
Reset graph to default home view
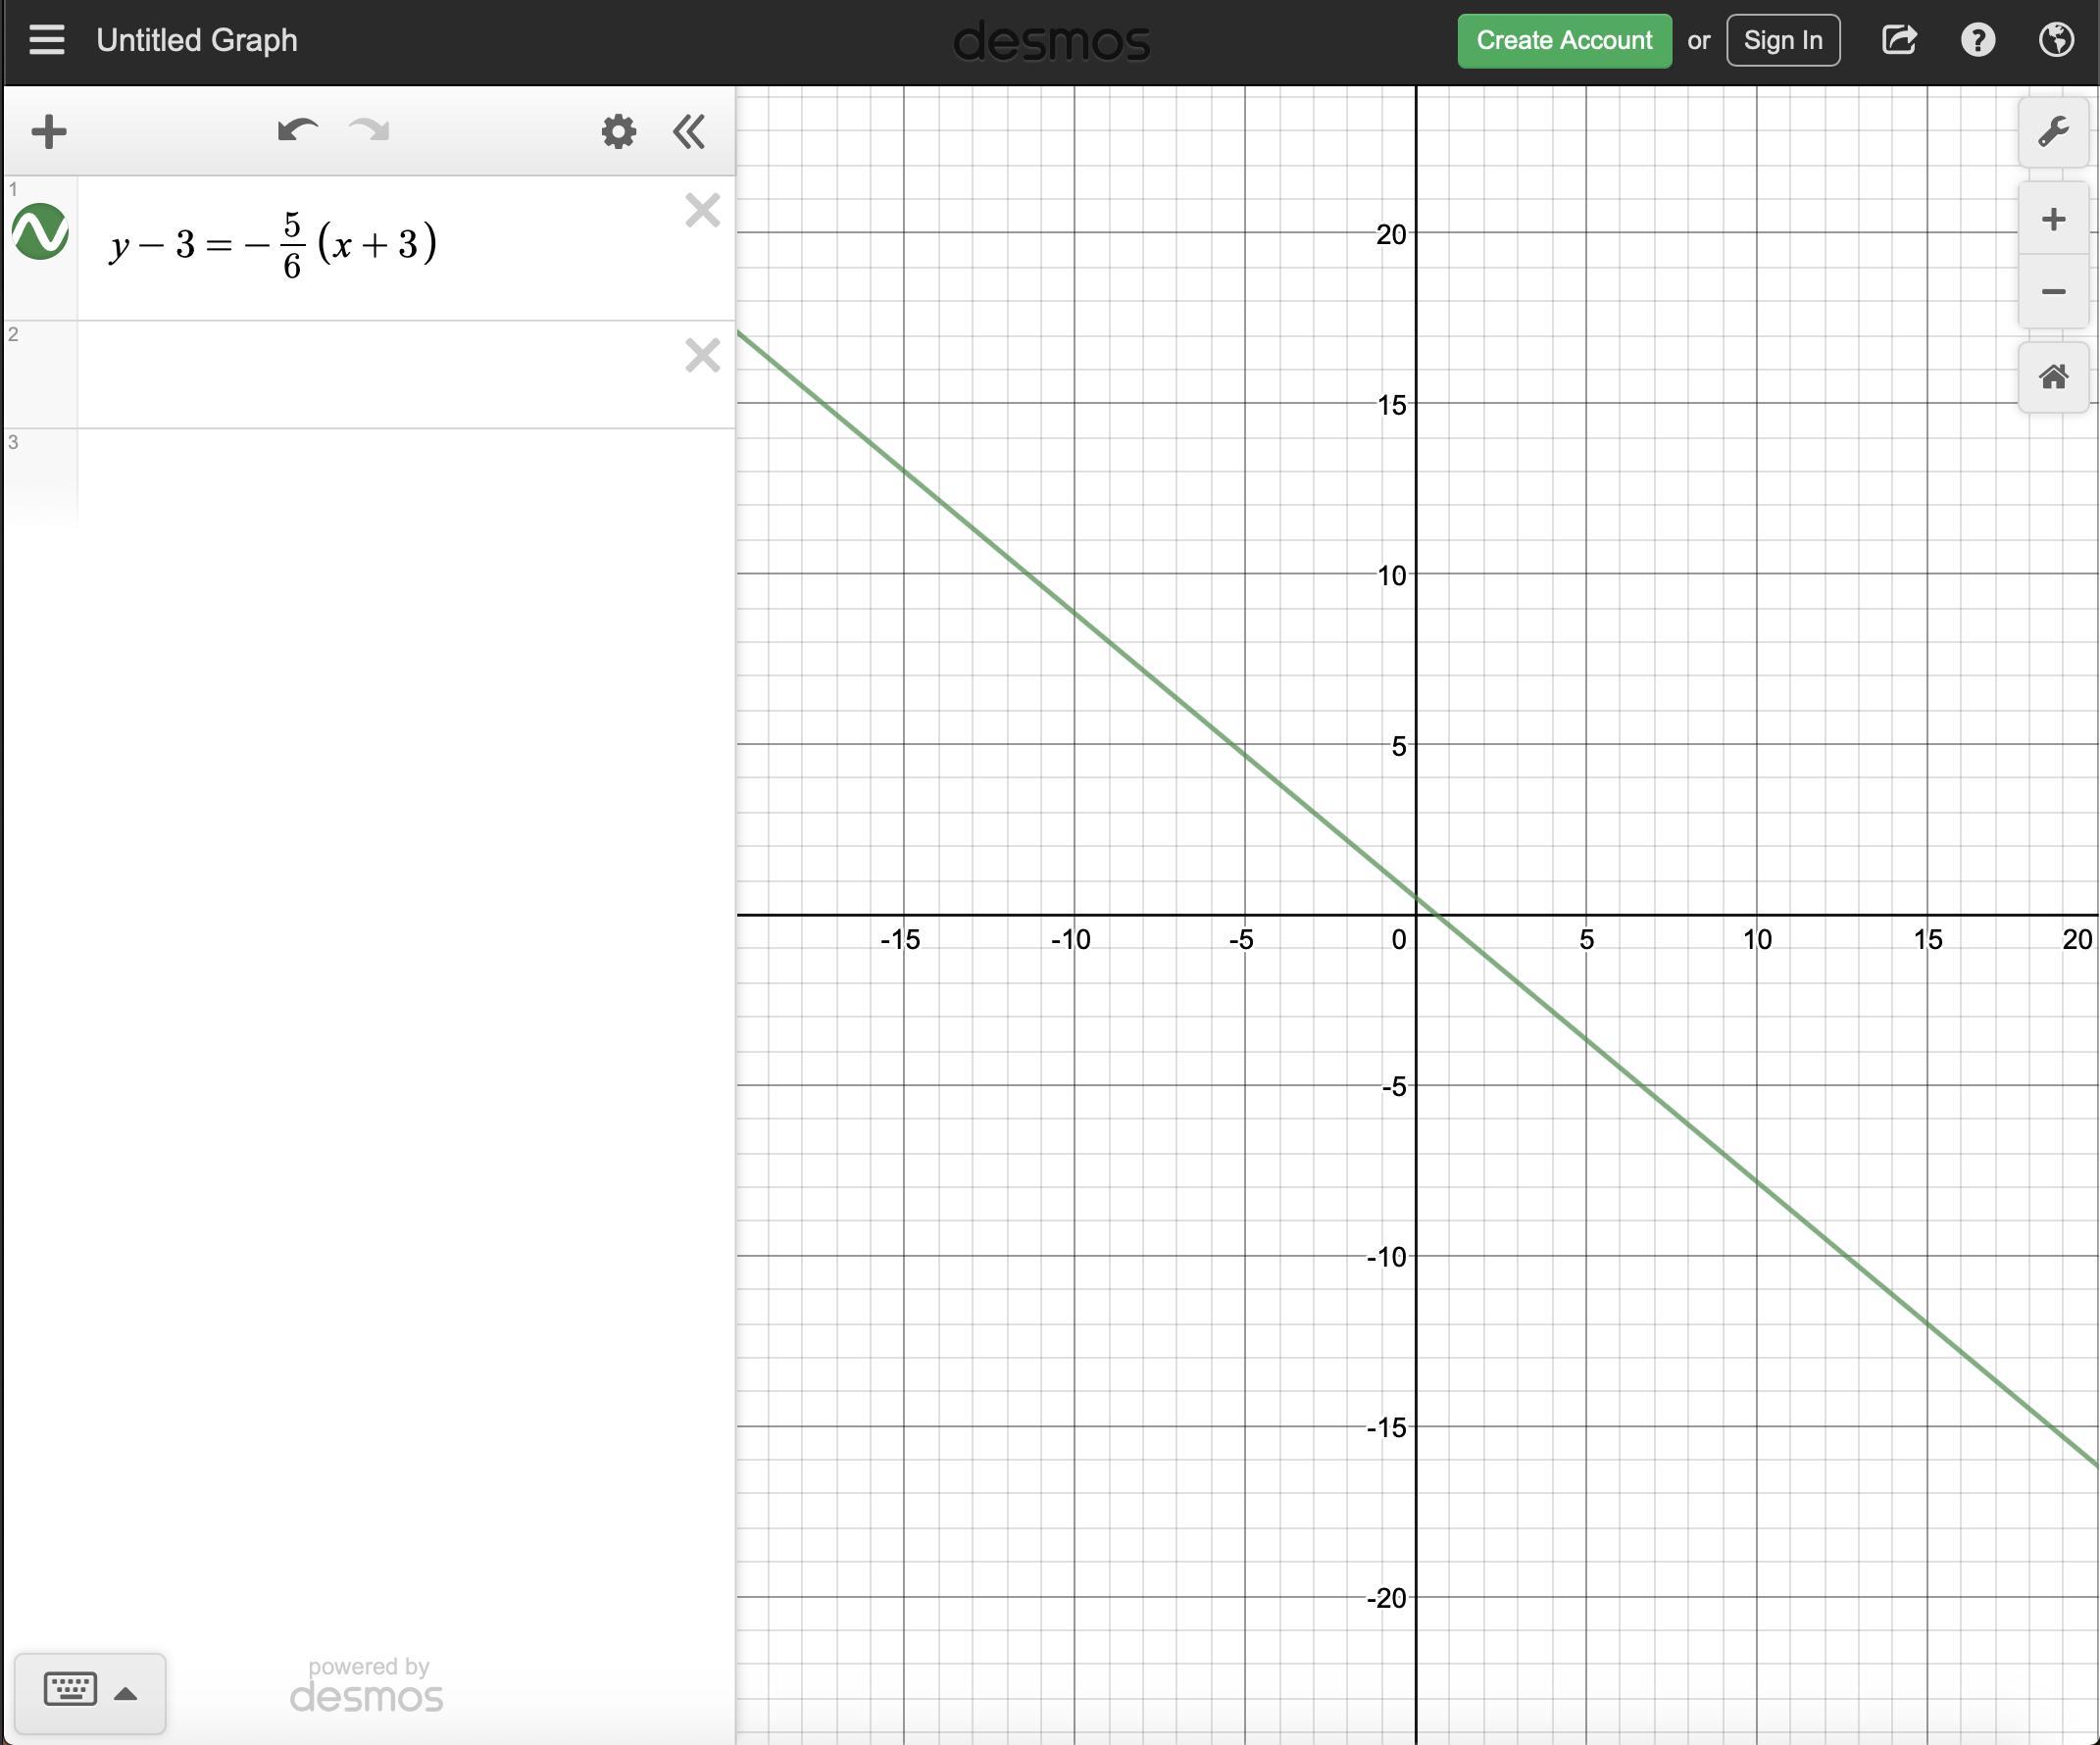(2052, 377)
